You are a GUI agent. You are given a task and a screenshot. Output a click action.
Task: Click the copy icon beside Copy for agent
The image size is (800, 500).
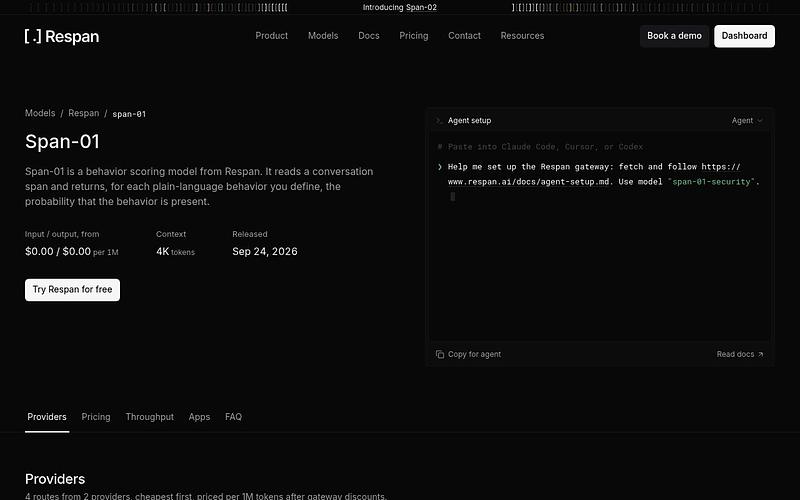tap(440, 354)
